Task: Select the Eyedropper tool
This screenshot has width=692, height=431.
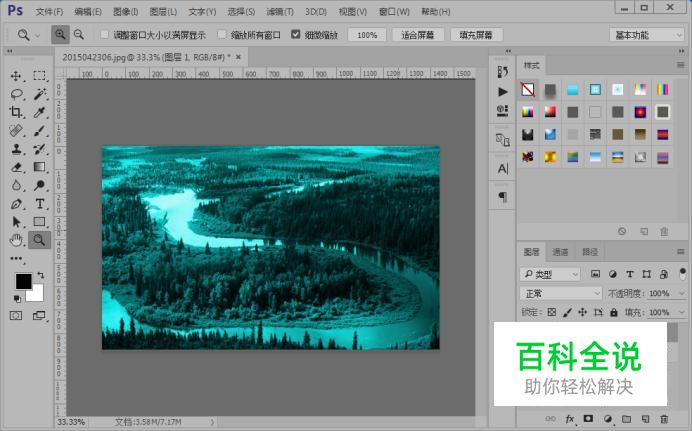Action: pyautogui.click(x=39, y=112)
